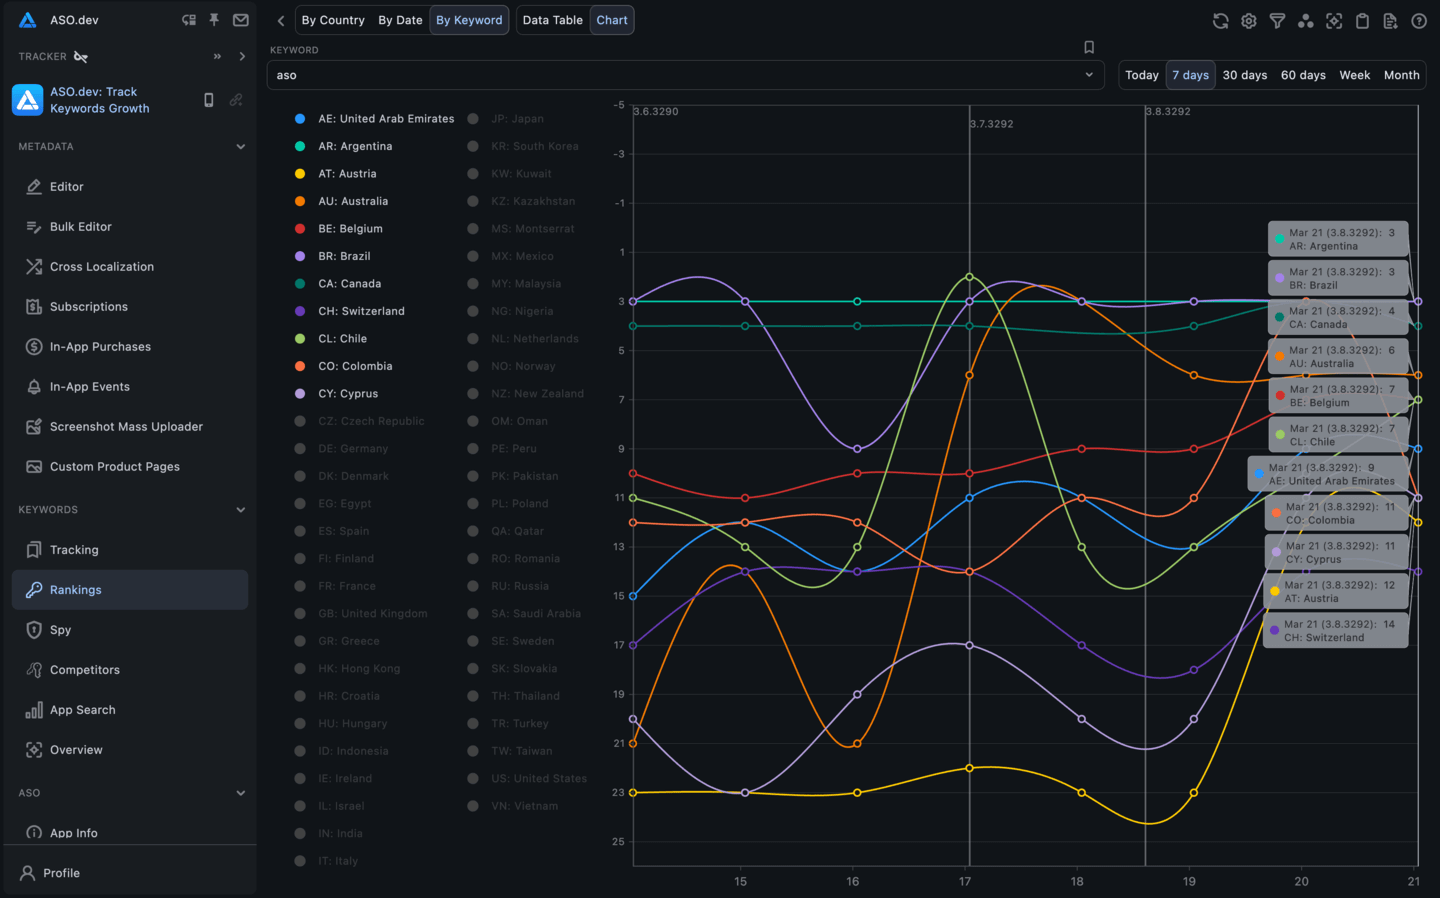
Task: Open the filter options
Action: (1277, 20)
